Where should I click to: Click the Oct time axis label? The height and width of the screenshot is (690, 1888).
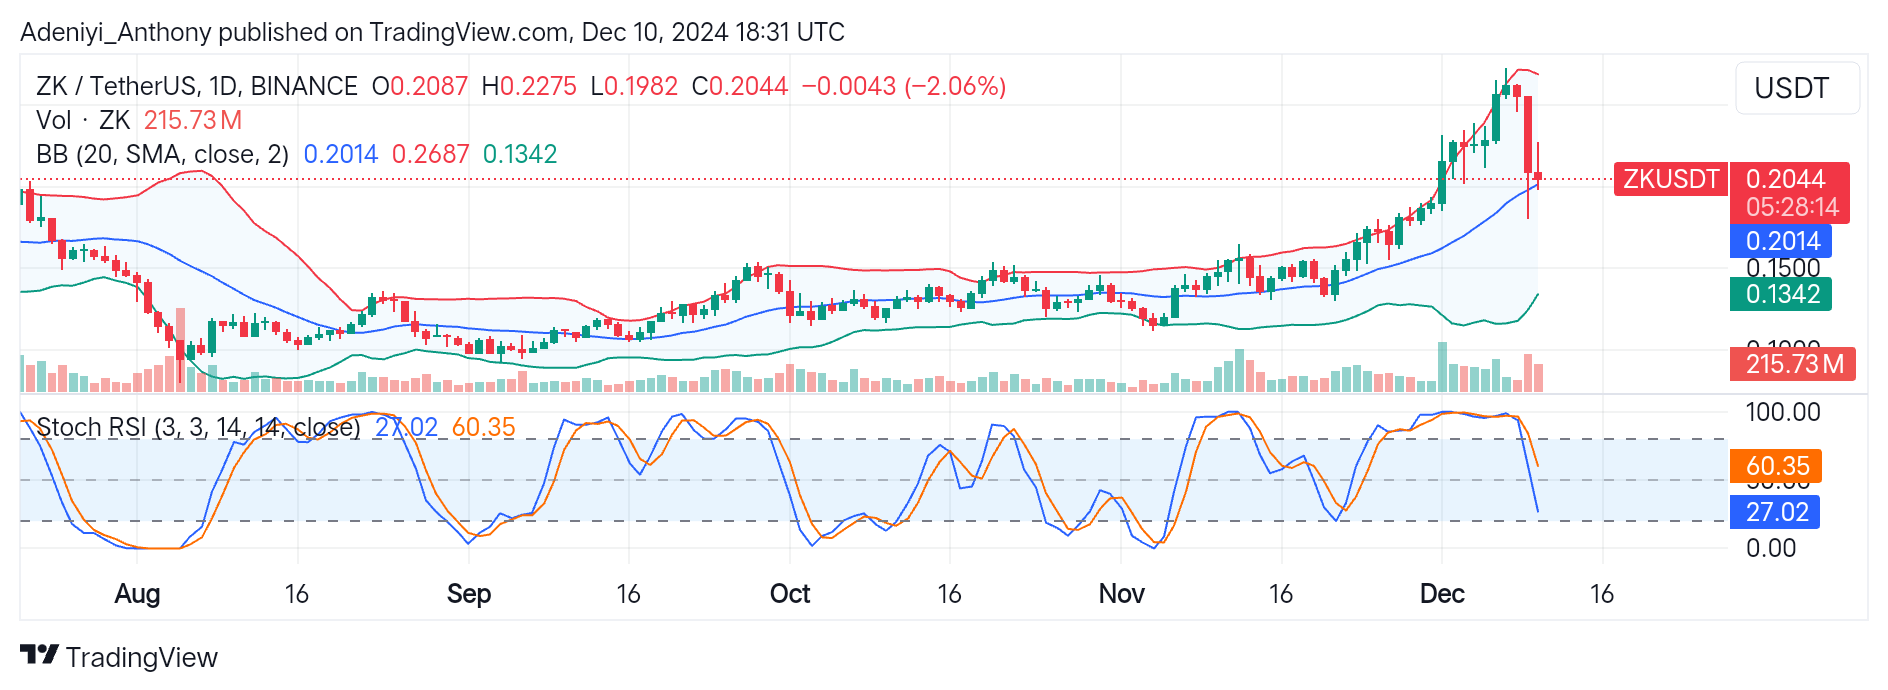click(790, 594)
